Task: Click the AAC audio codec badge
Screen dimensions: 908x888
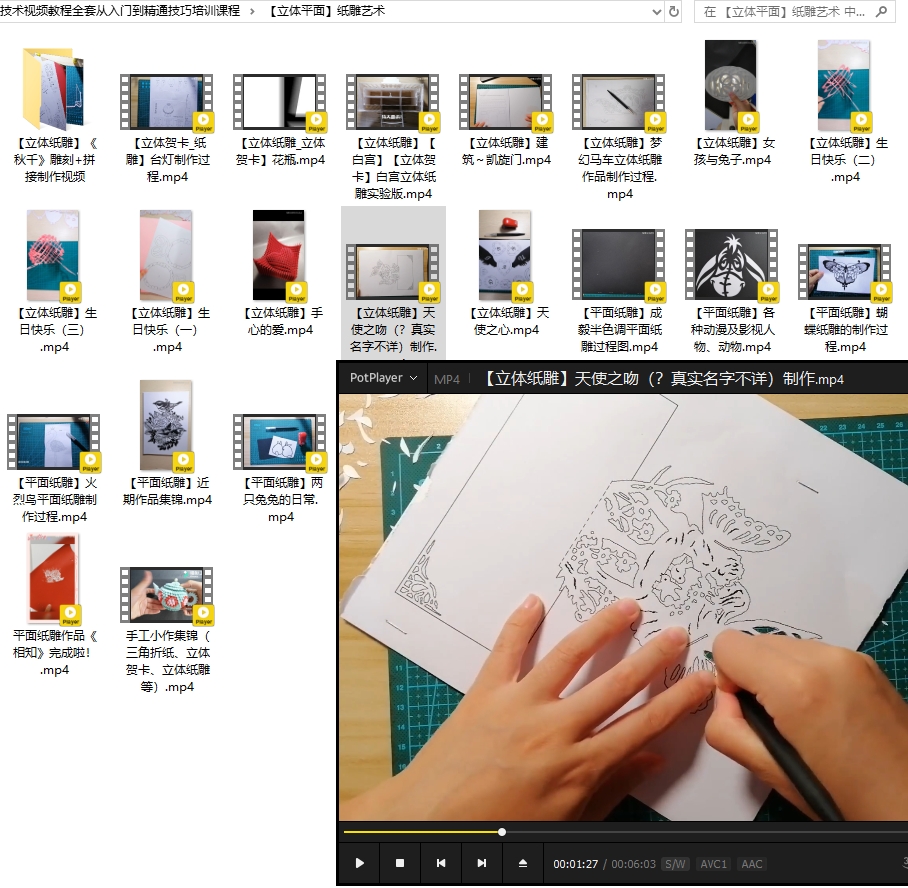Action: [752, 864]
